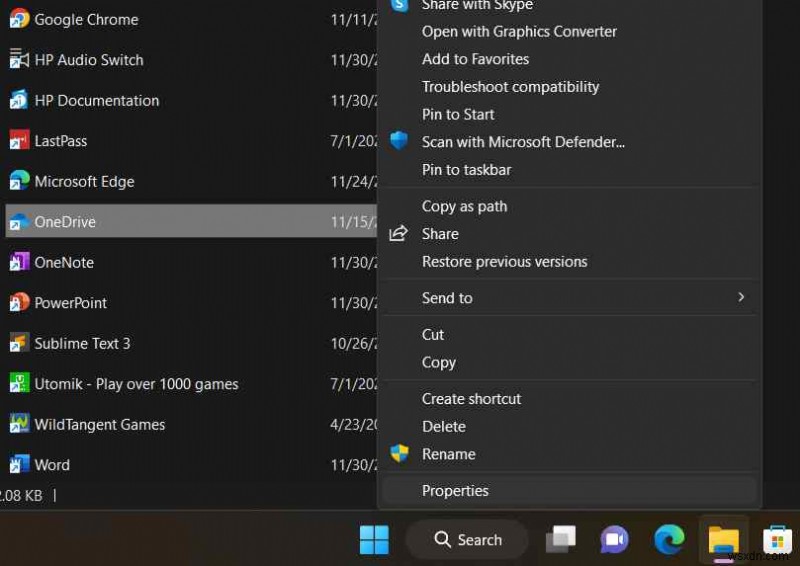Click the admin shield icon beside Rename

(399, 453)
